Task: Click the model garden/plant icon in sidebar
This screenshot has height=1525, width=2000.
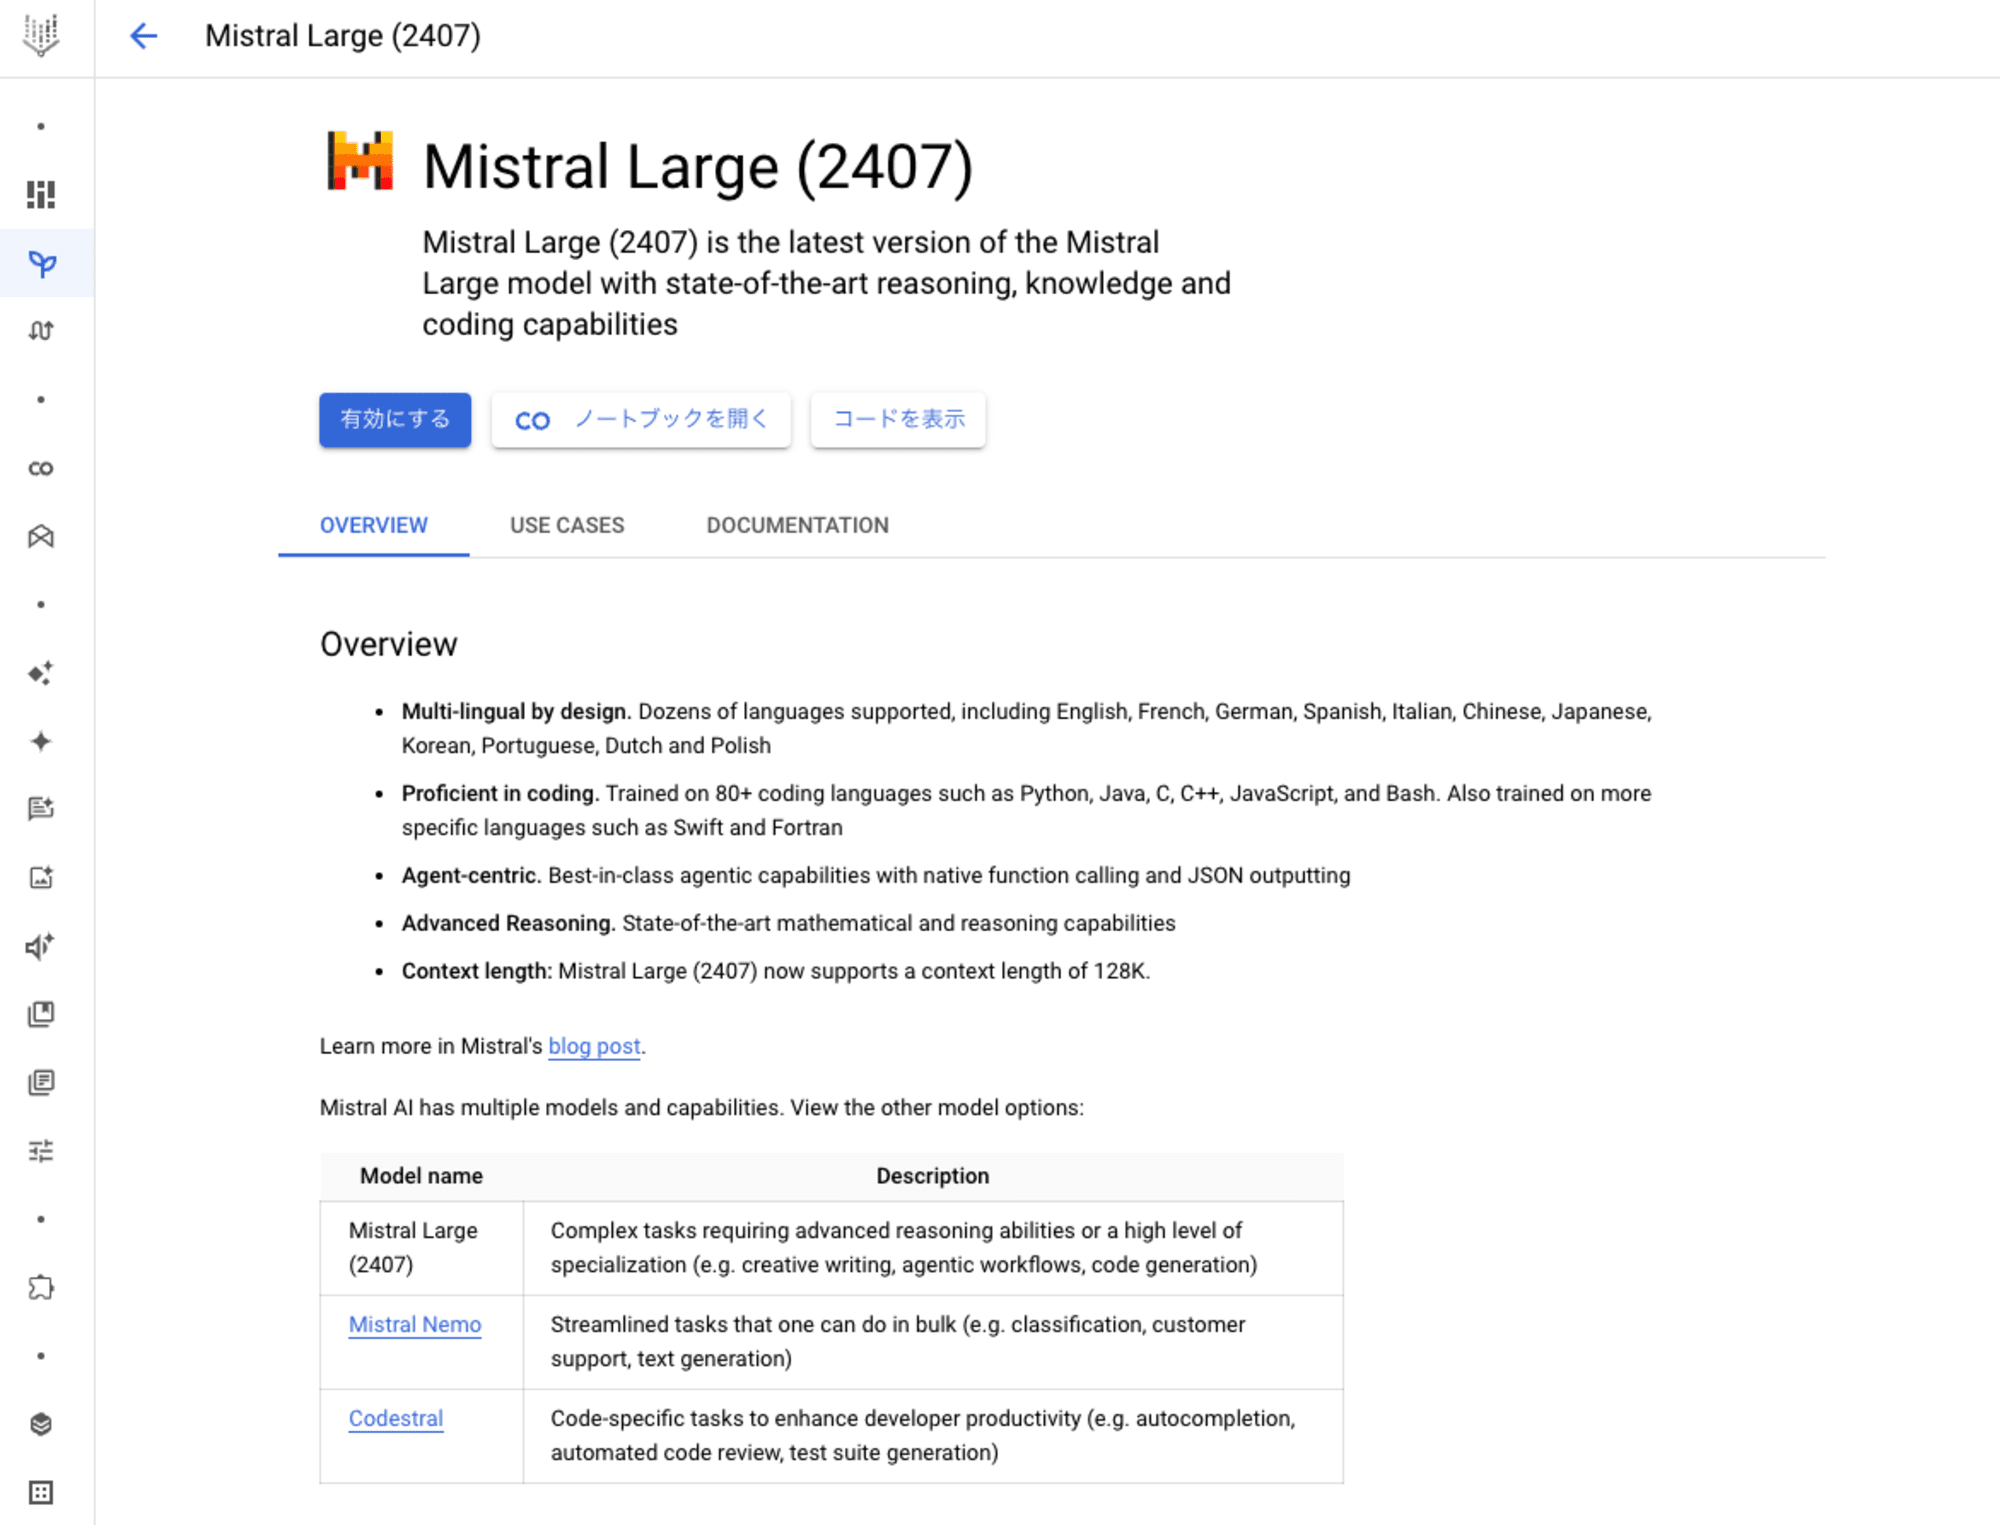Action: [43, 261]
